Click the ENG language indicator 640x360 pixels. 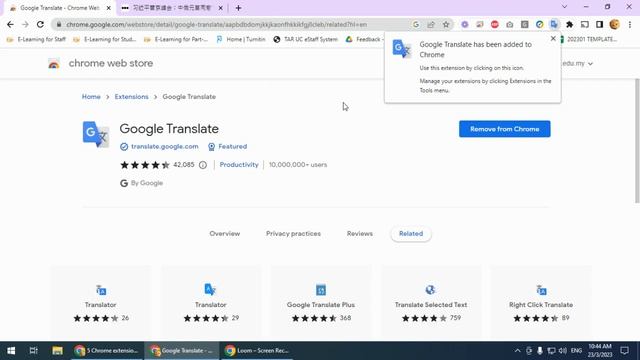coord(576,351)
